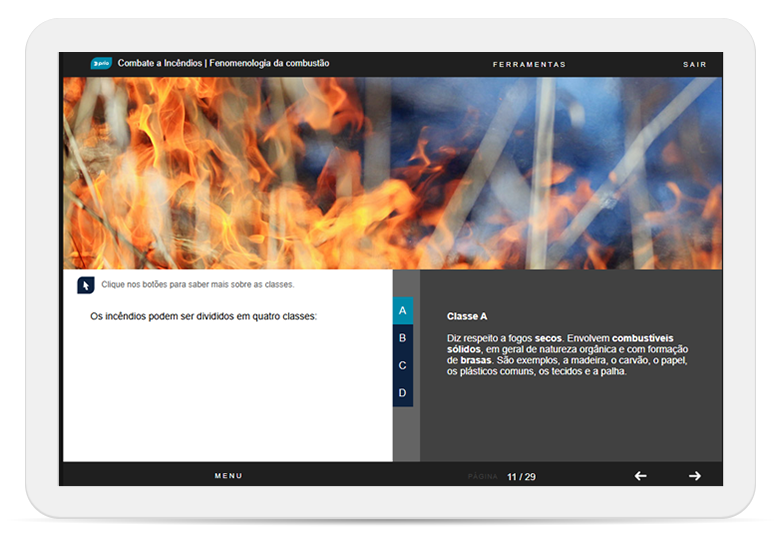Click the page counter 11 / 29

pyautogui.click(x=521, y=477)
